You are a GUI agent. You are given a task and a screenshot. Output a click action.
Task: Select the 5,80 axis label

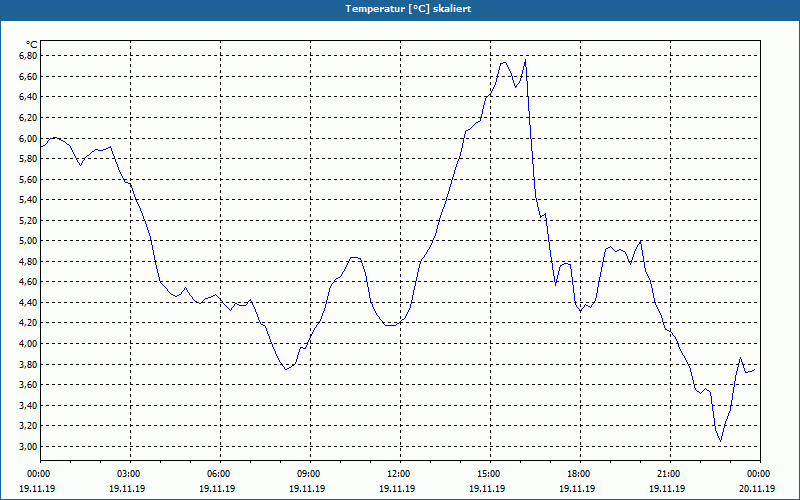click(29, 159)
